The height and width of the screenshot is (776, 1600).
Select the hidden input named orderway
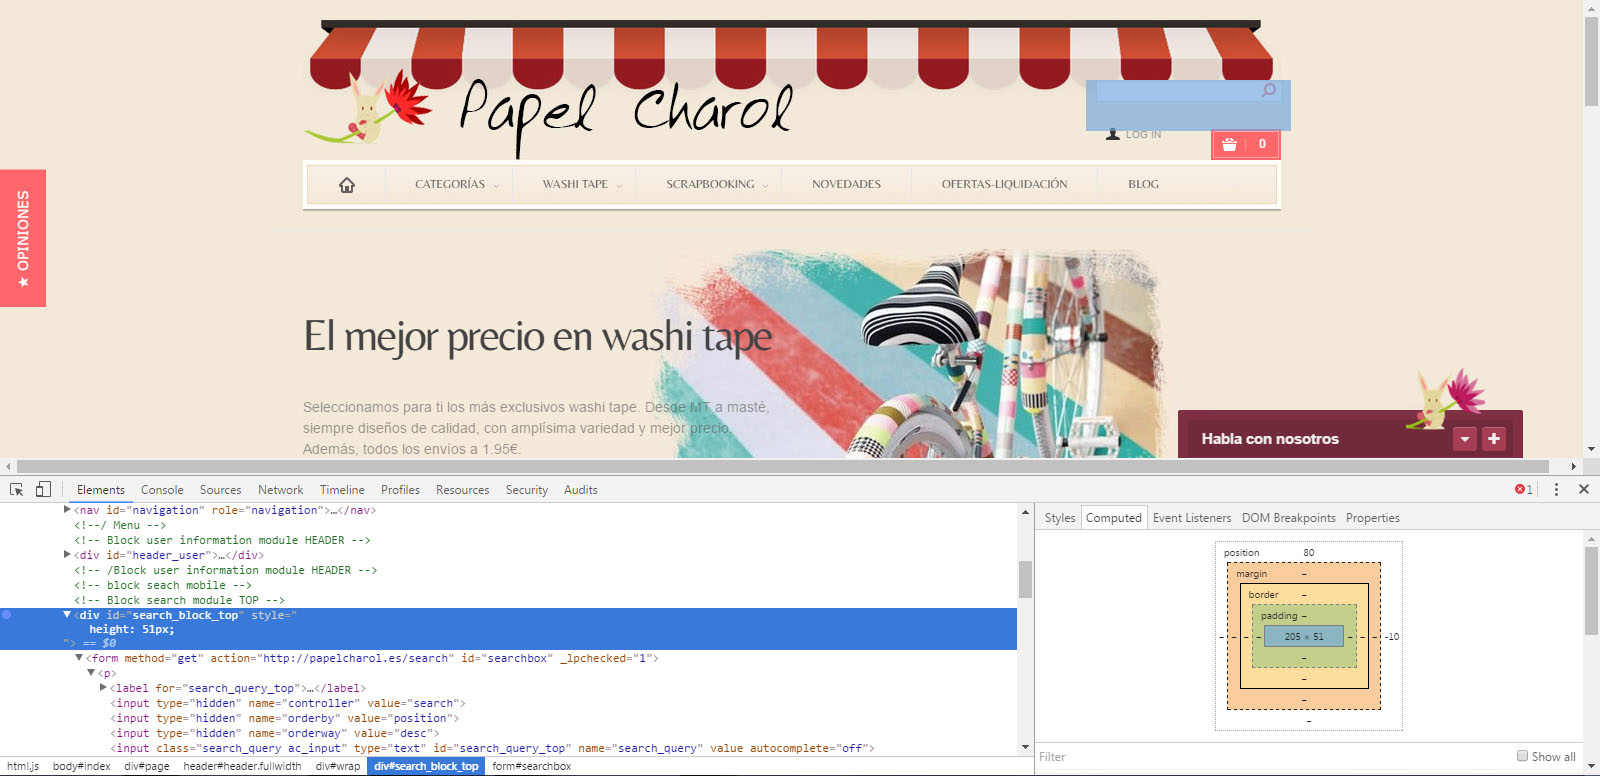(275, 733)
